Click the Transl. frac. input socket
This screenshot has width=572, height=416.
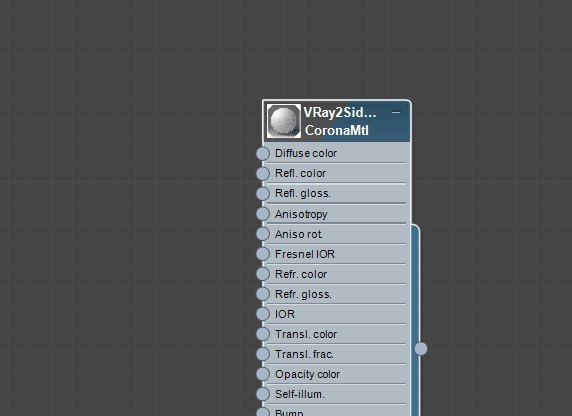coord(263,354)
